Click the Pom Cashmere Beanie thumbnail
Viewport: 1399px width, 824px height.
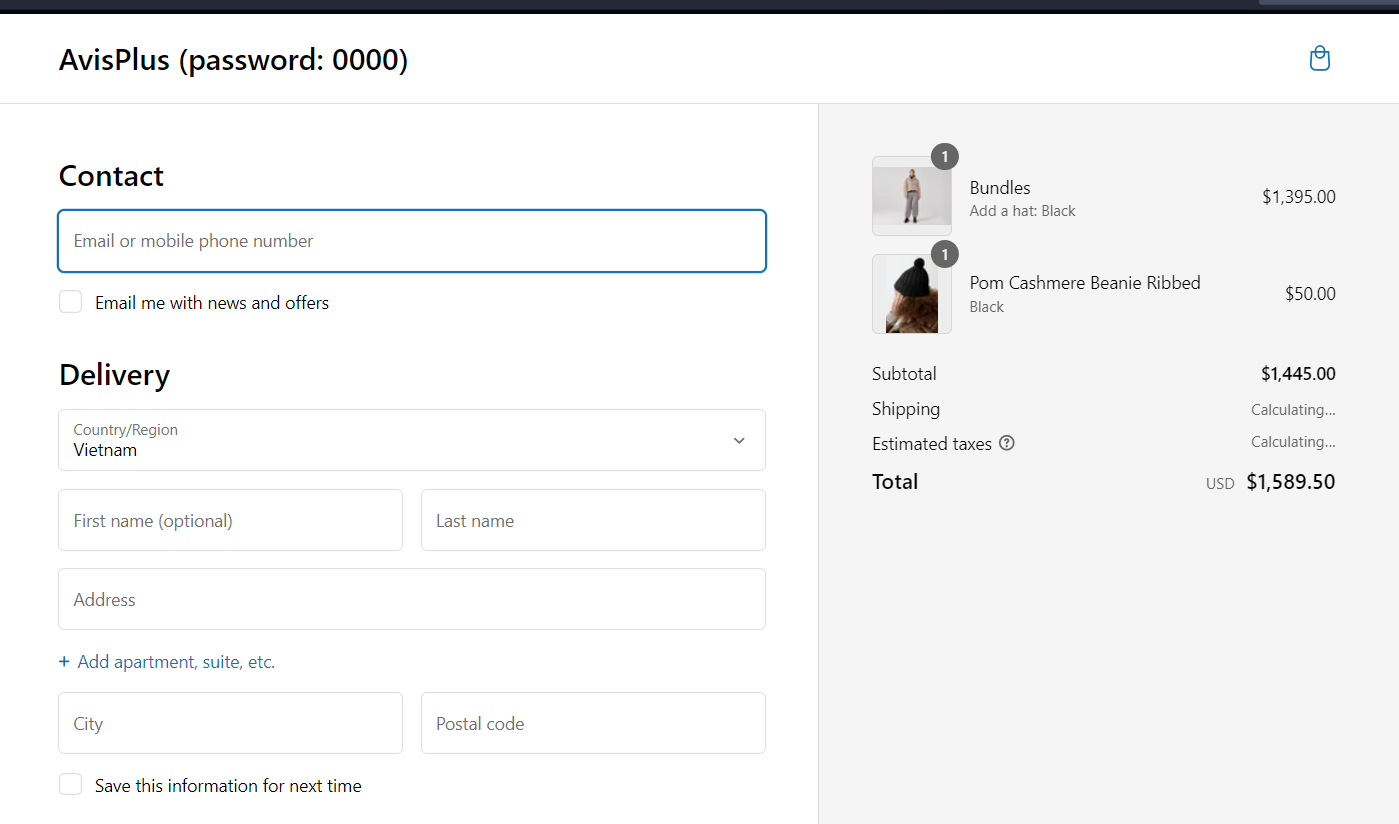tap(911, 295)
